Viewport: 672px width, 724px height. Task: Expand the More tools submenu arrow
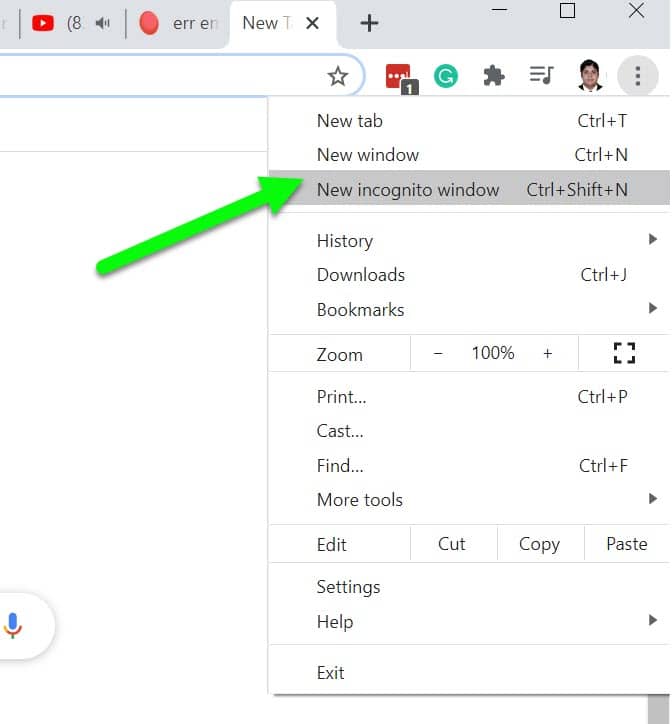coord(653,498)
